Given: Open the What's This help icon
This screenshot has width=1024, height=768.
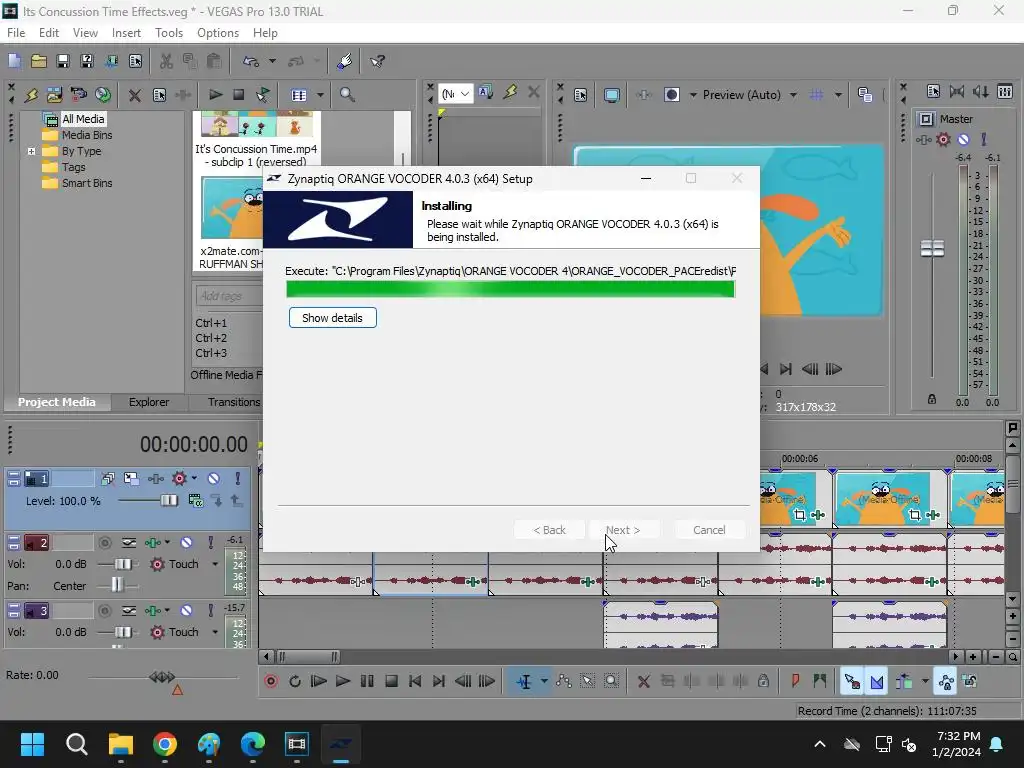Looking at the screenshot, I should click(377, 61).
